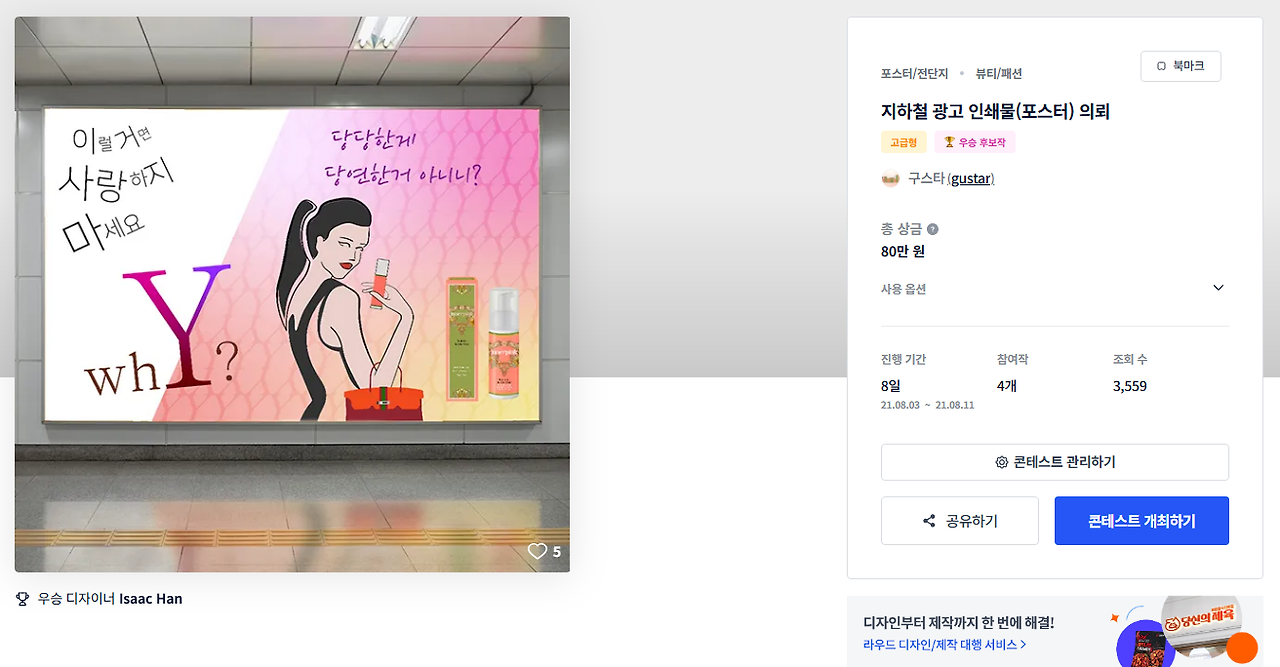
Task: Click the designer name Isaac Han
Action: coord(151,599)
